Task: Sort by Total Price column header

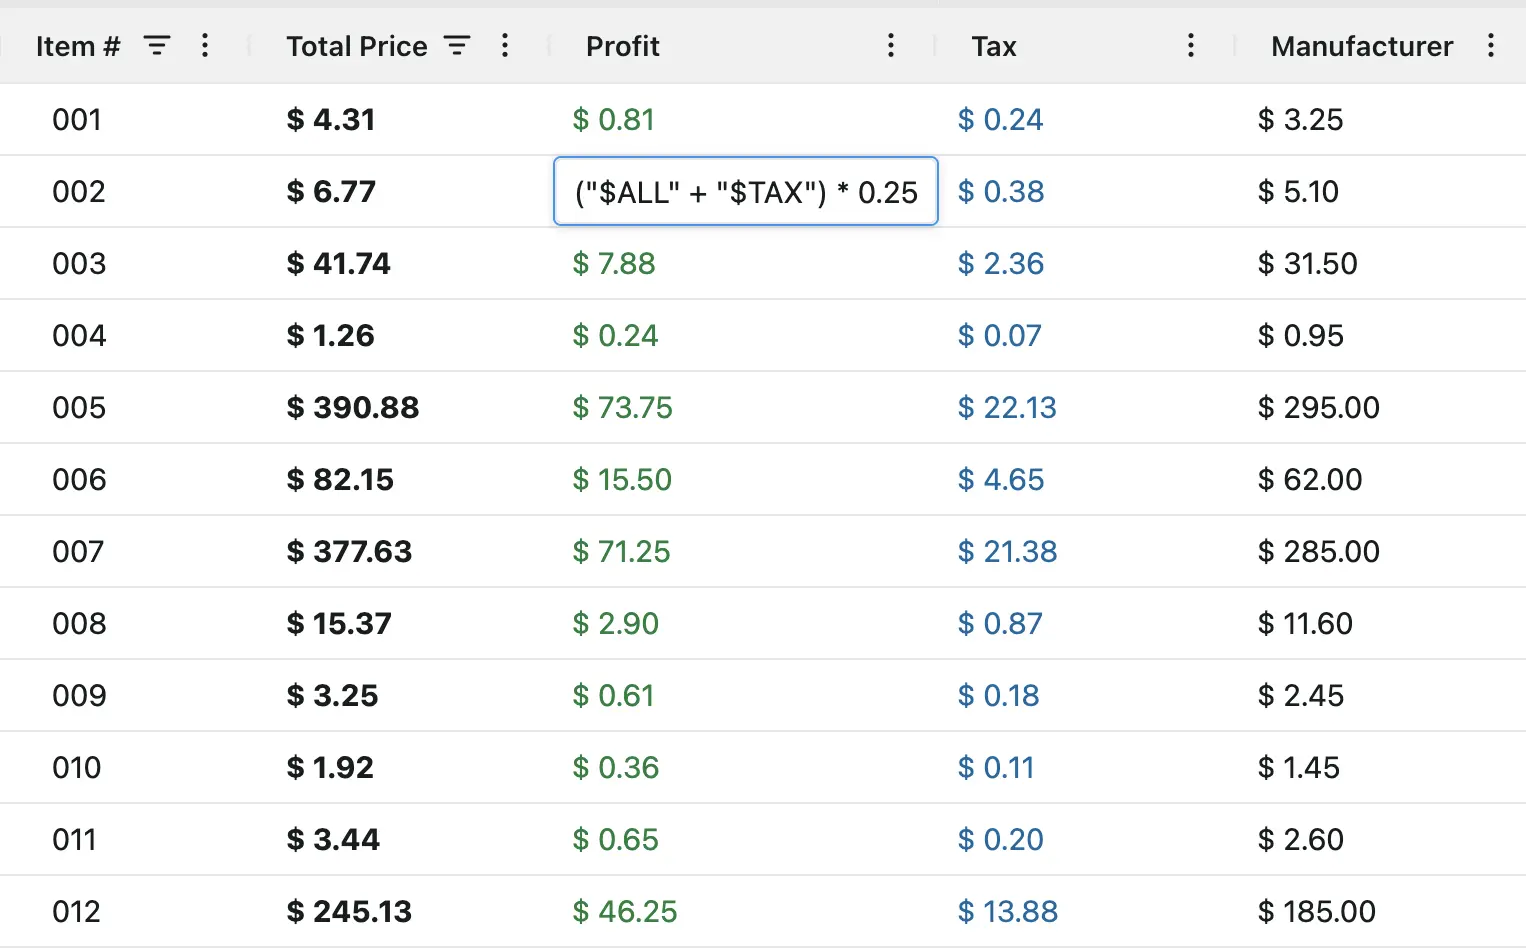Action: pos(356,47)
